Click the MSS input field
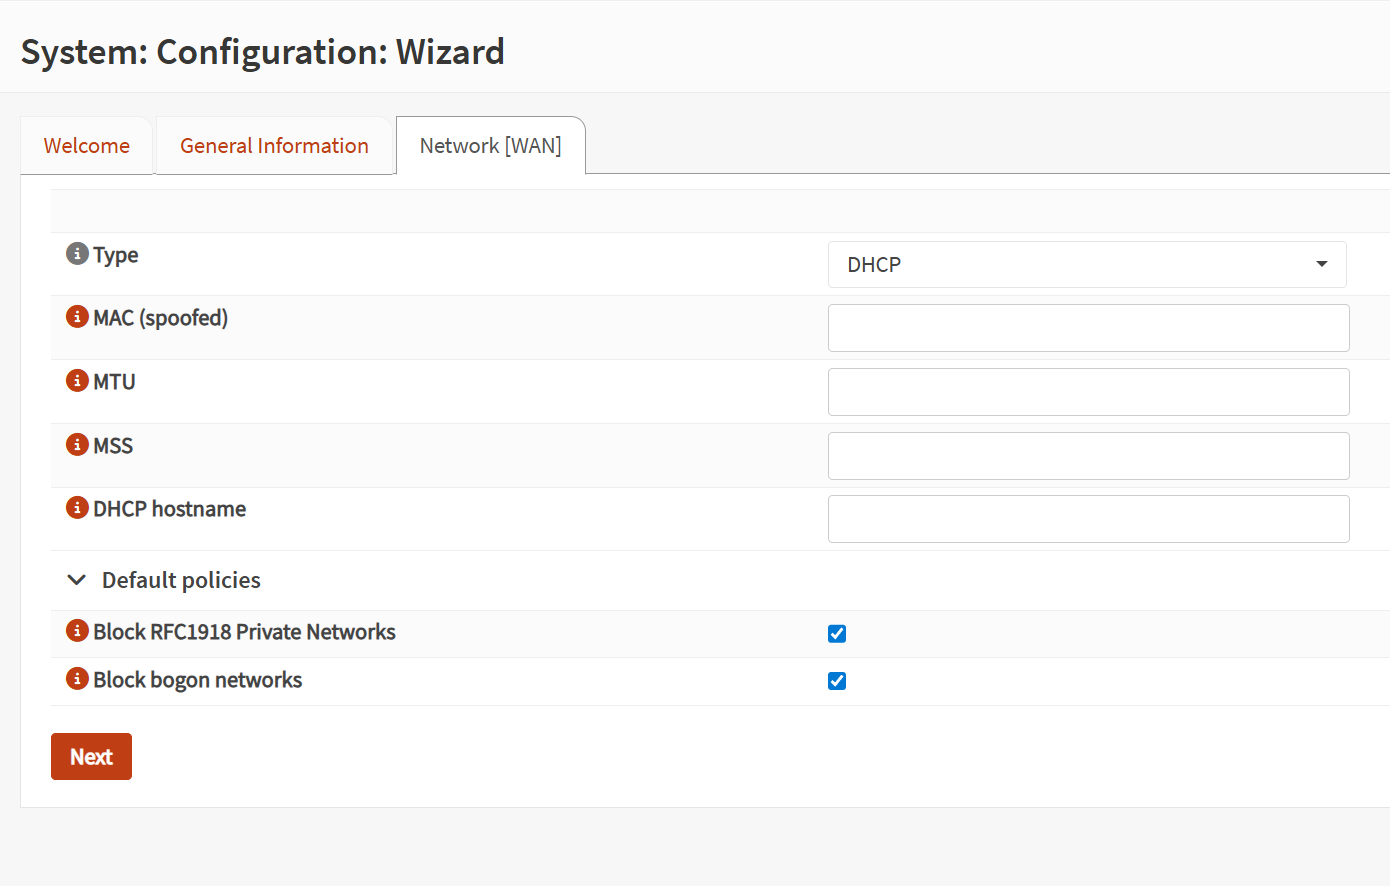The width and height of the screenshot is (1390, 886). (x=1088, y=456)
